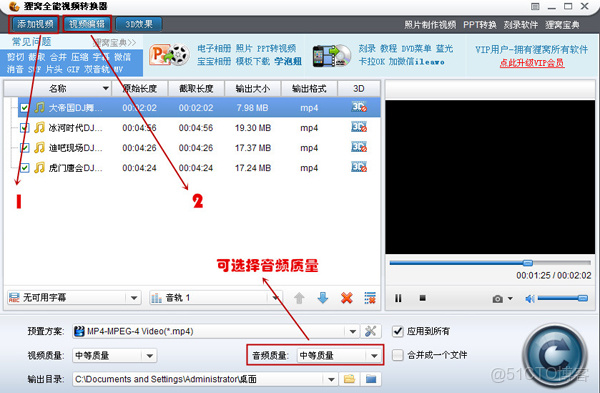The width and height of the screenshot is (600, 393).
Task: Click the PowerPoint-to-video conversion icon
Action: [x=170, y=55]
